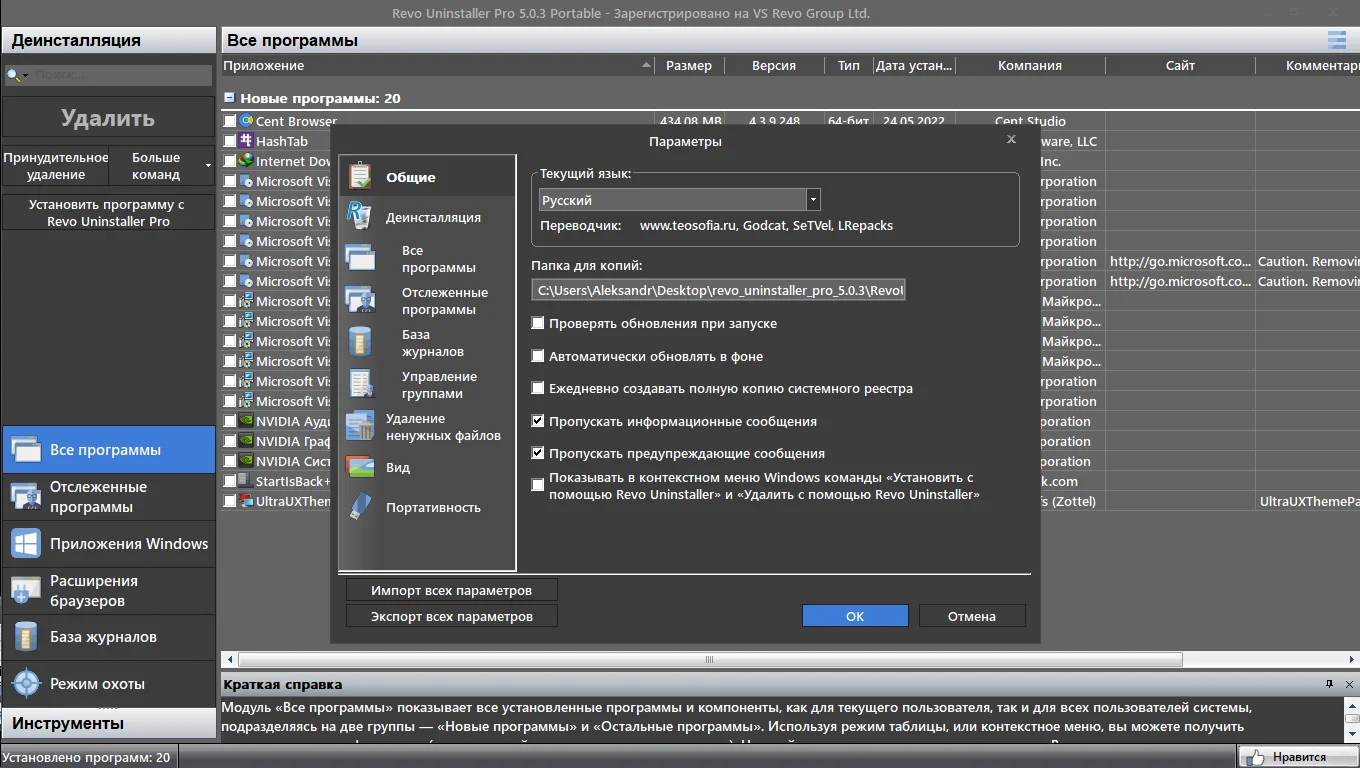Open the Режим охоты crosshair icon

tap(26, 684)
